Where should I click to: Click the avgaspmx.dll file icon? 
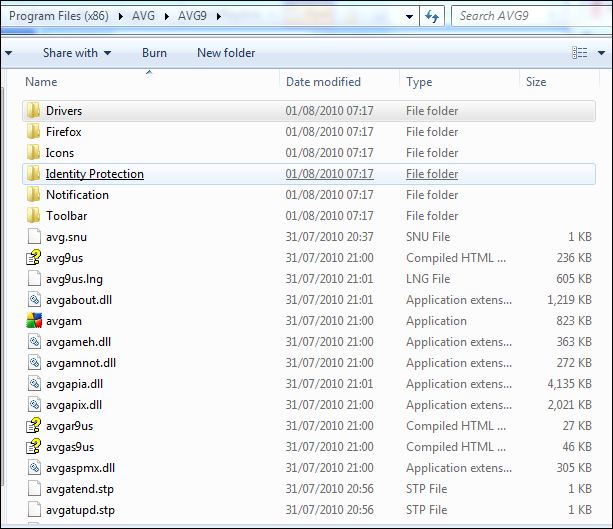pyautogui.click(x=34, y=468)
